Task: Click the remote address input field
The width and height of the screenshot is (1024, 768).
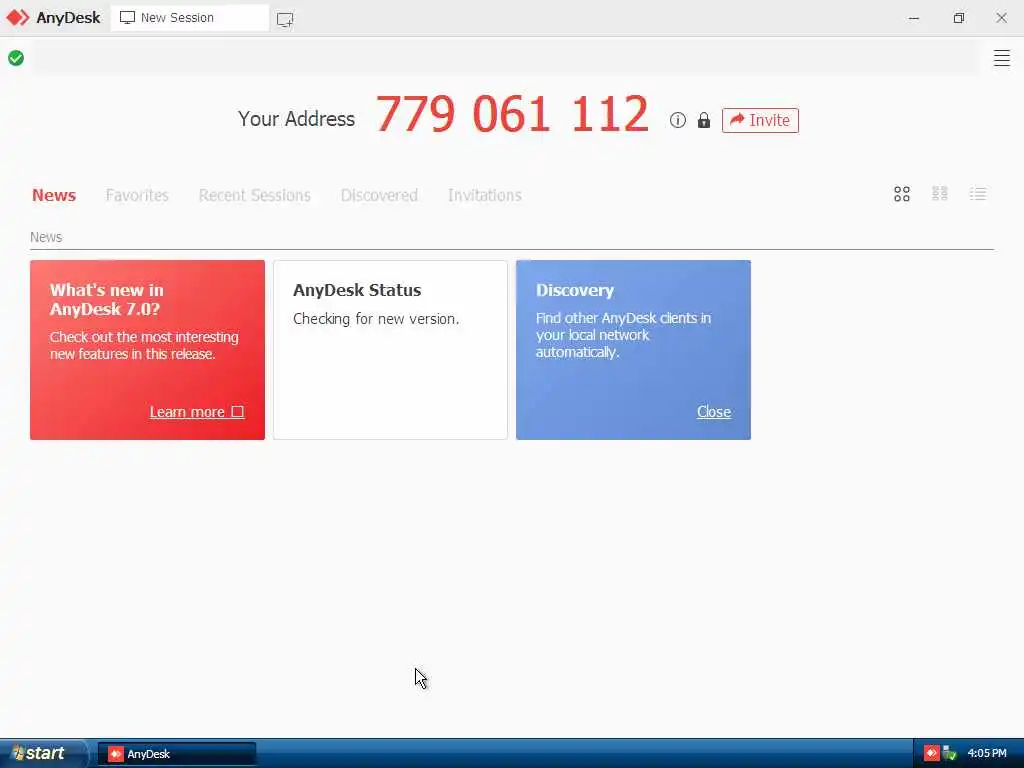Action: click(505, 58)
